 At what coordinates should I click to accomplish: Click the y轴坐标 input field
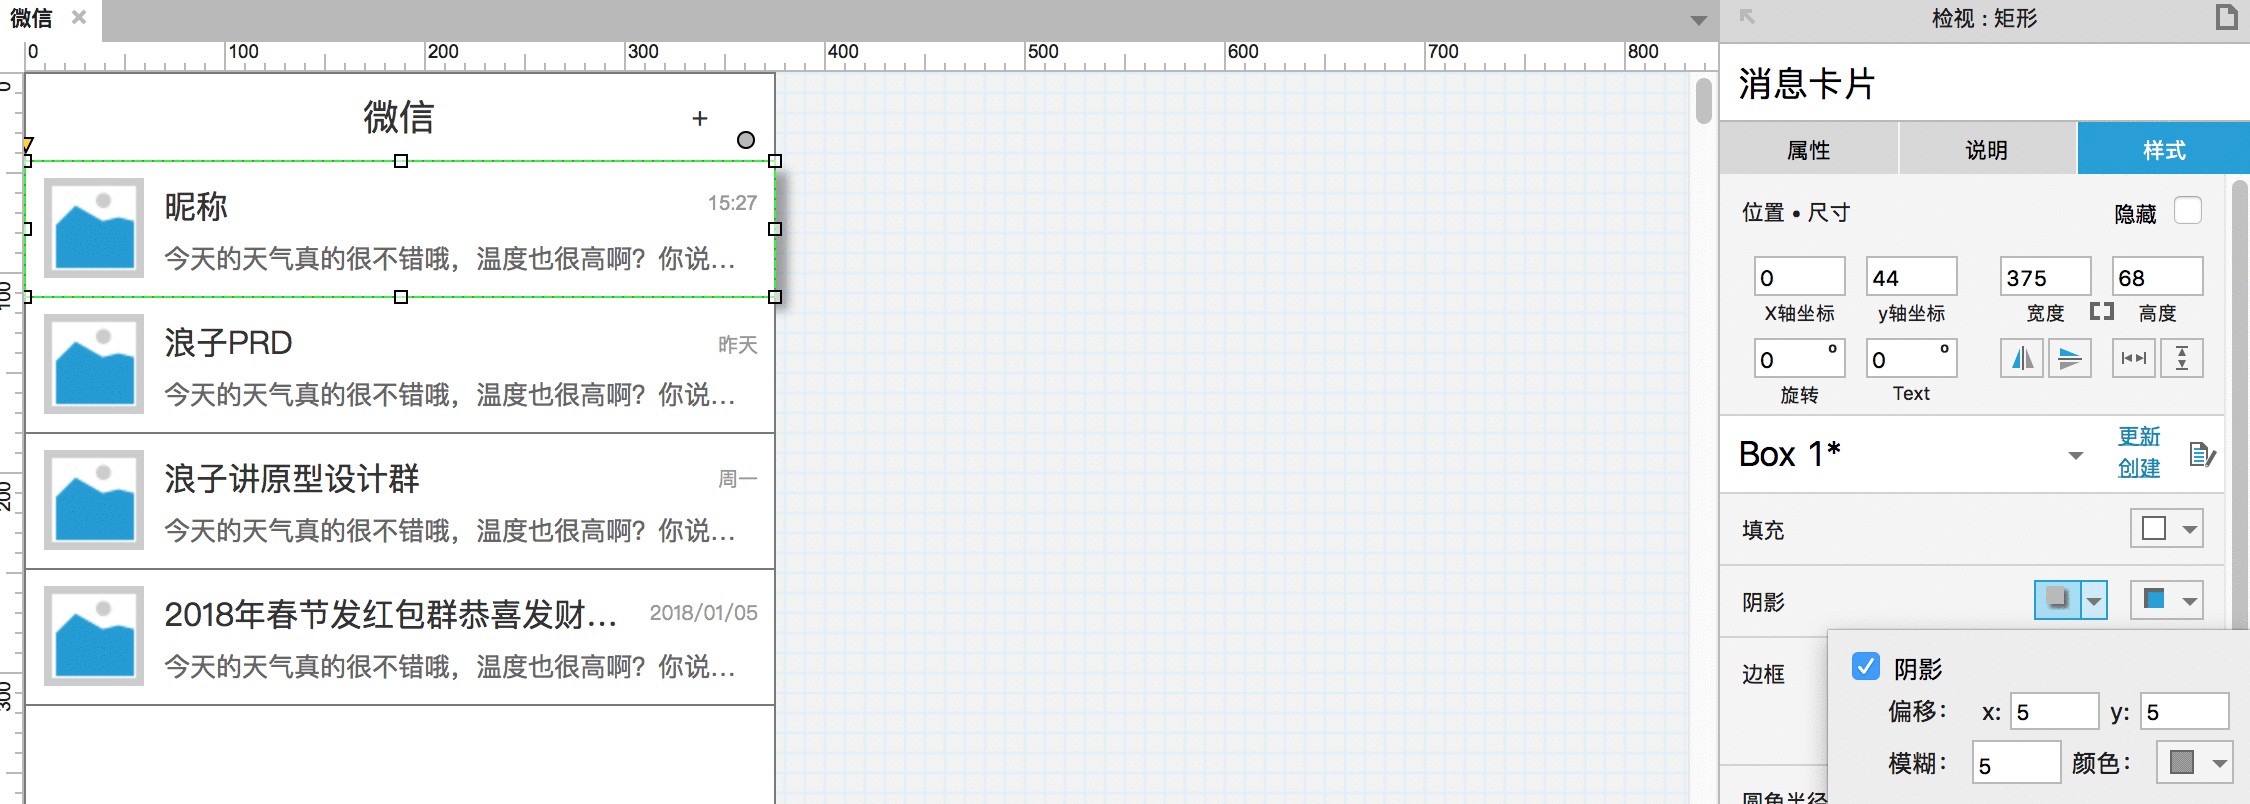(x=1911, y=277)
